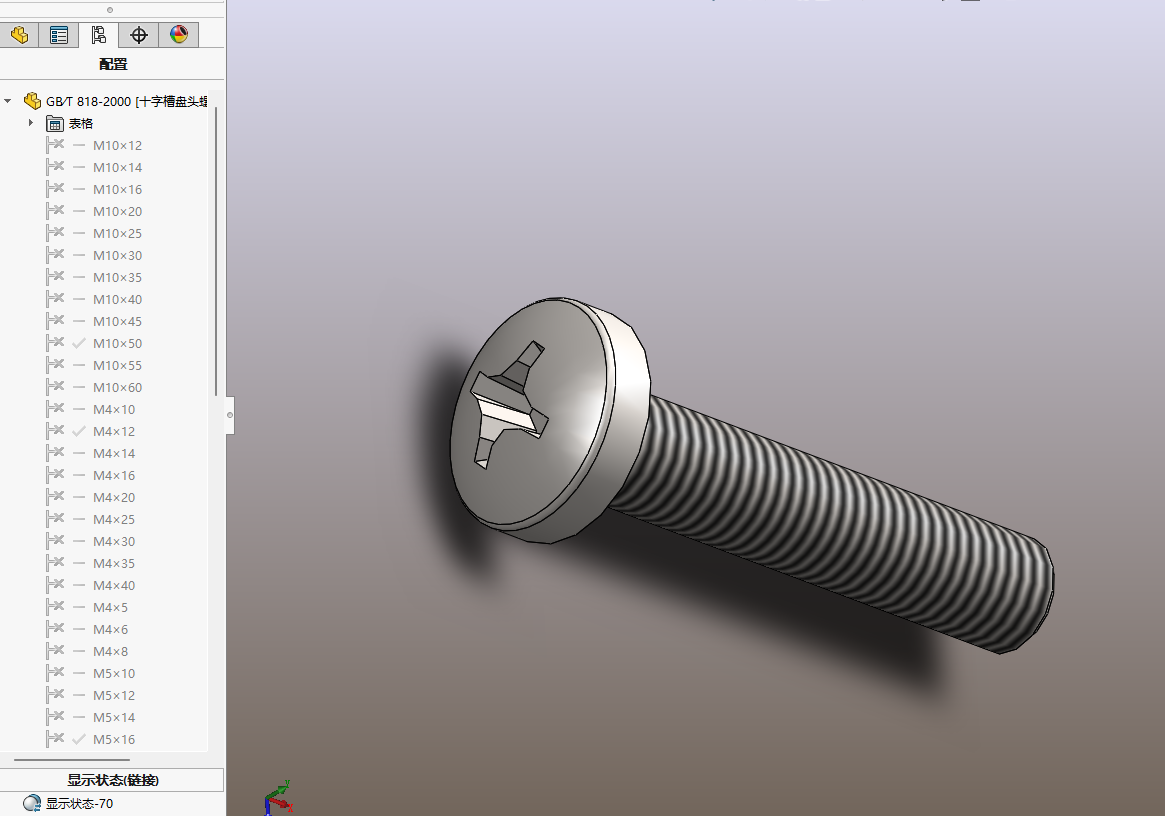Select configuration M10×25
This screenshot has width=1165, height=816.
(117, 233)
